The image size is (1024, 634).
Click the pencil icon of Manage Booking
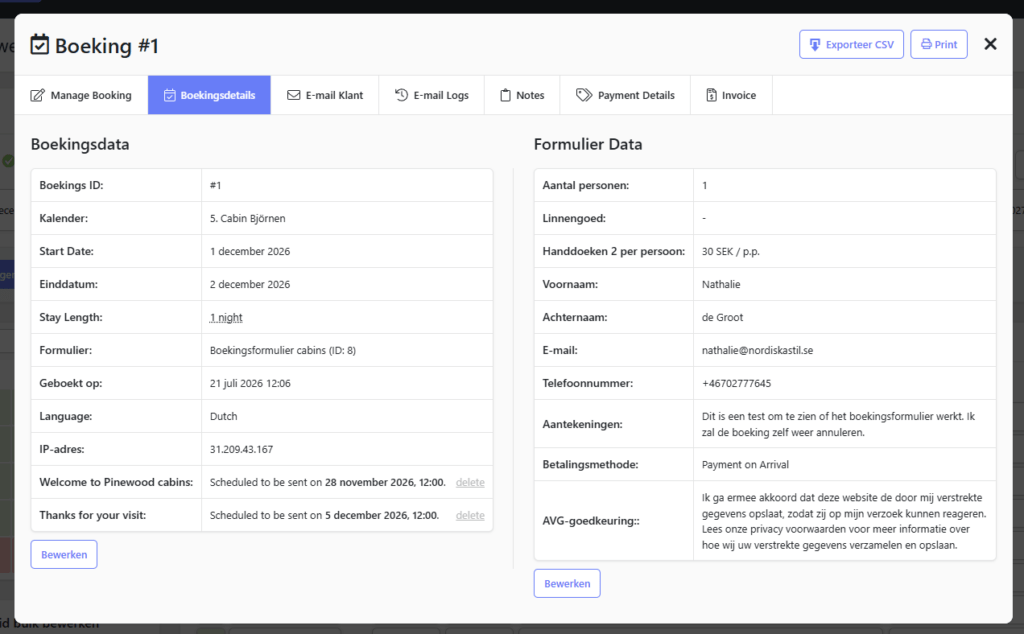(38, 95)
